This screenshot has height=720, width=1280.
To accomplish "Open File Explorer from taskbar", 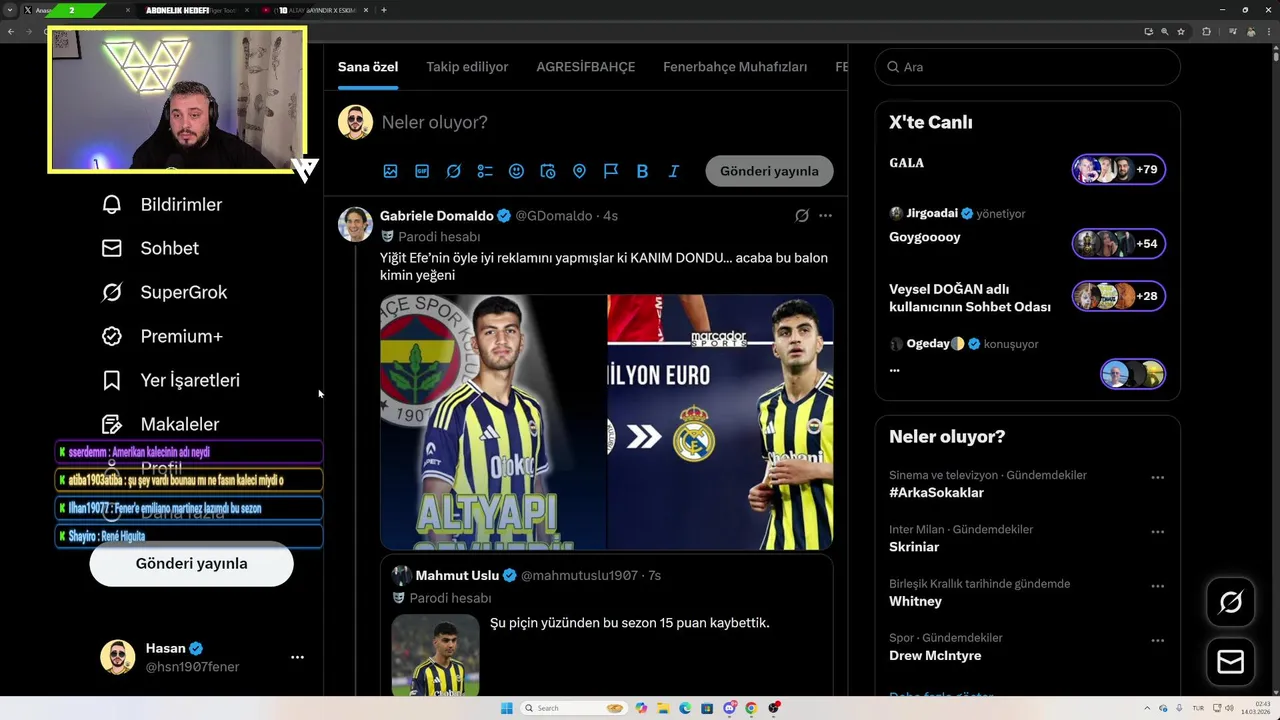I will point(663,708).
